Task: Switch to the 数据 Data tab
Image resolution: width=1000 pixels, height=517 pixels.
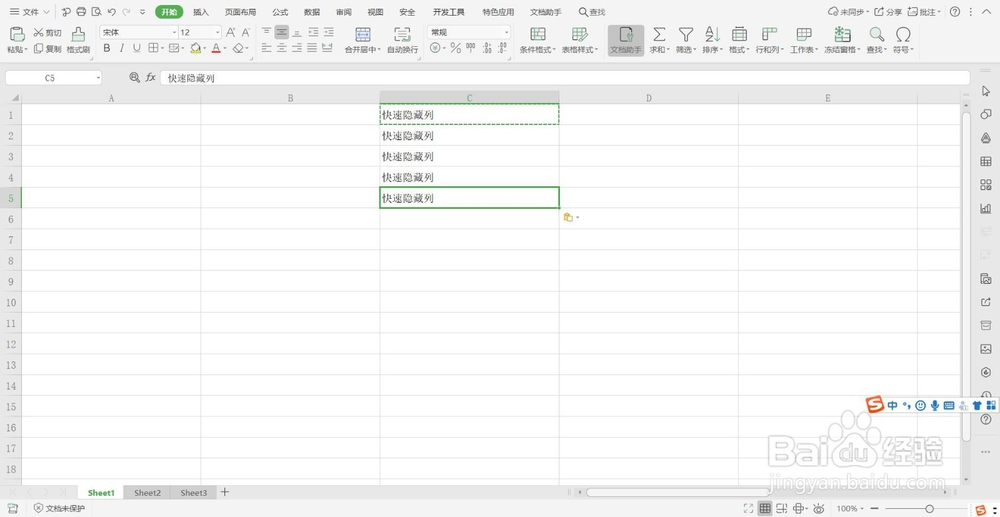Action: point(312,12)
